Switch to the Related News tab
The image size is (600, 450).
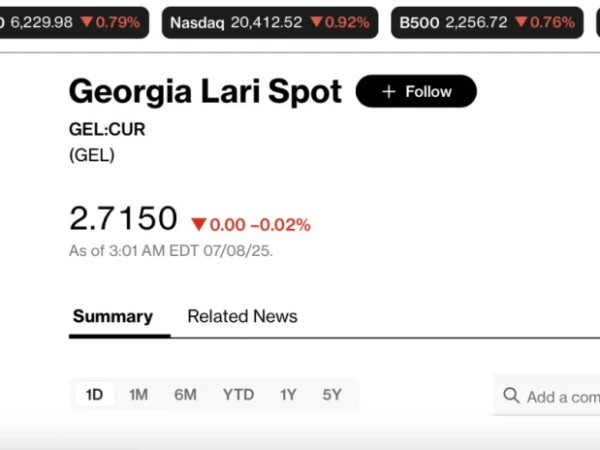(x=242, y=316)
